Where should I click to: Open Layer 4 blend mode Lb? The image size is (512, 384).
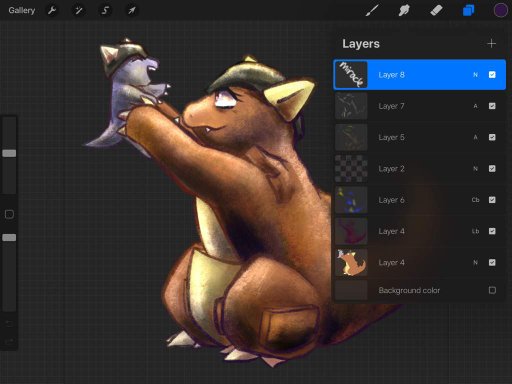coord(475,231)
